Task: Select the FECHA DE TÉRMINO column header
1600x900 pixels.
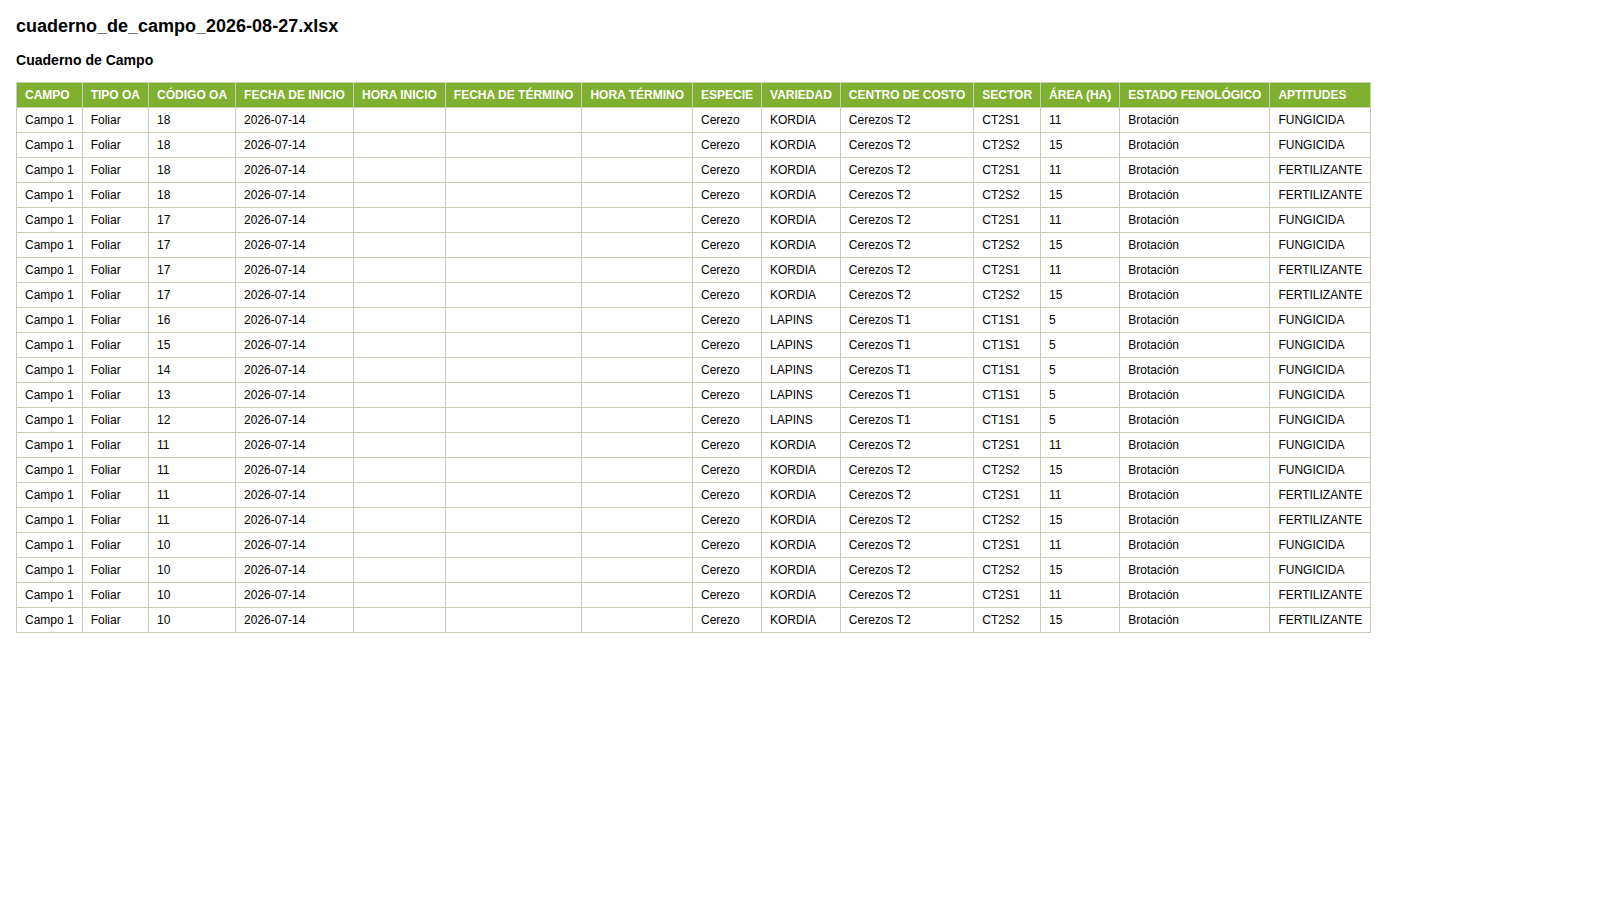Action: tap(513, 95)
